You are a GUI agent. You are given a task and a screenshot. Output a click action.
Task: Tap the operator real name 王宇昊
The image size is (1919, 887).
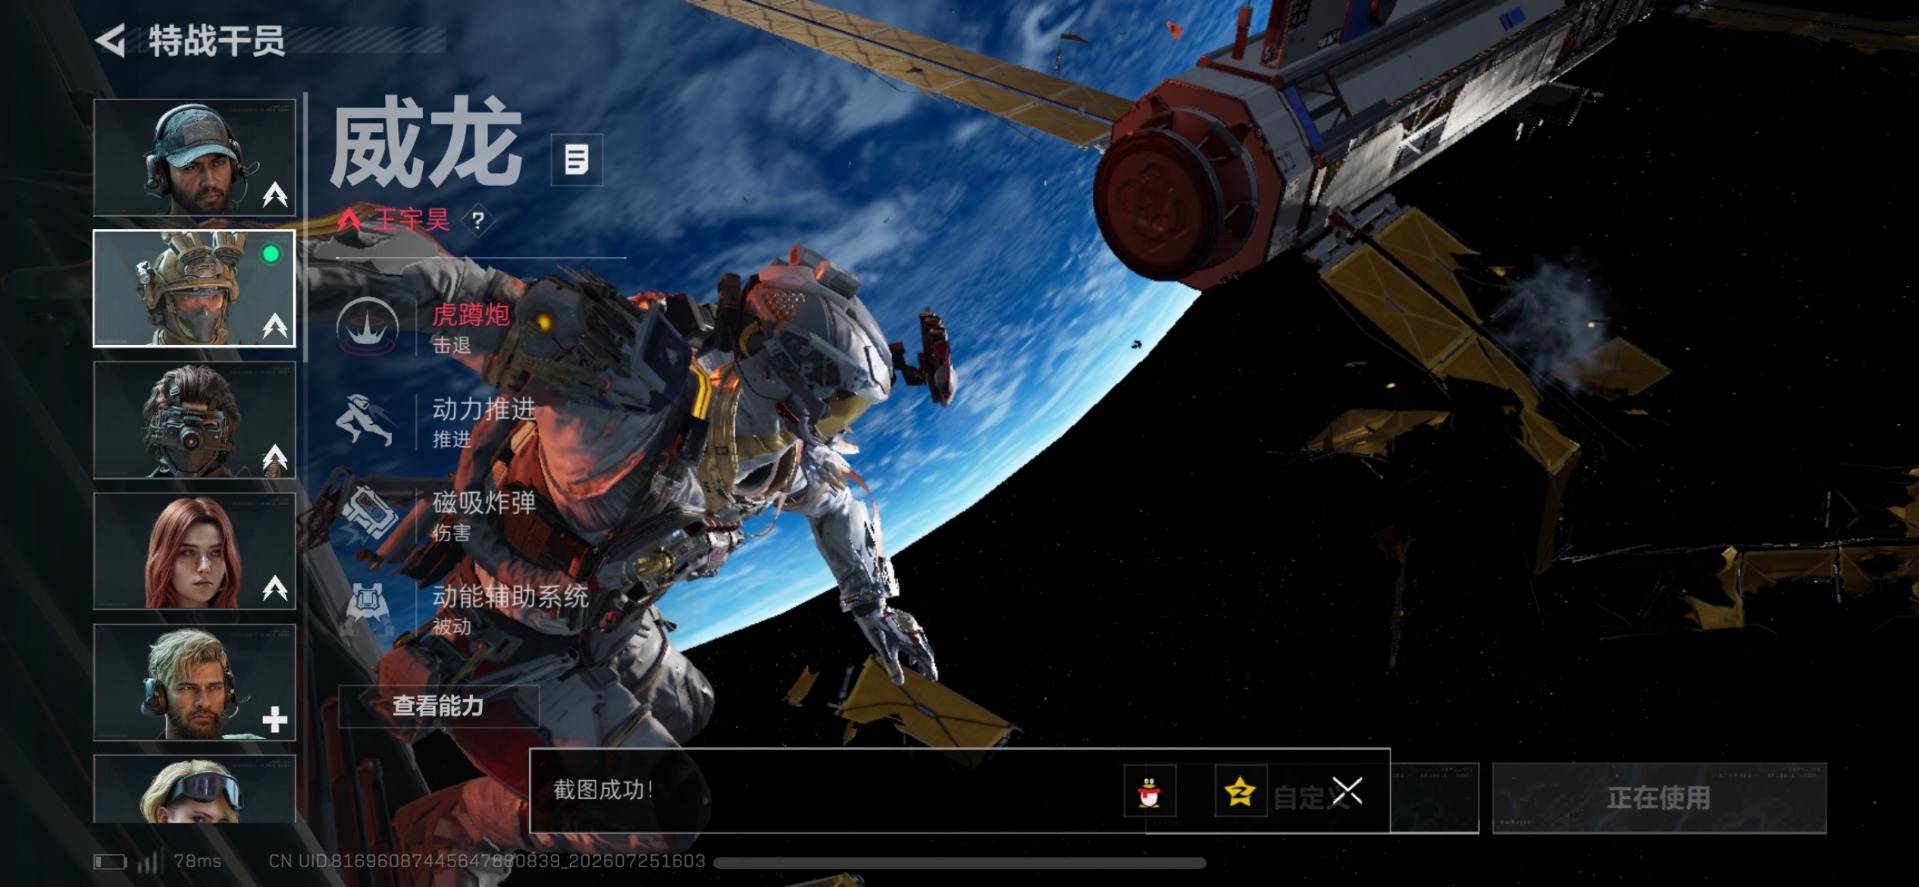click(x=412, y=219)
